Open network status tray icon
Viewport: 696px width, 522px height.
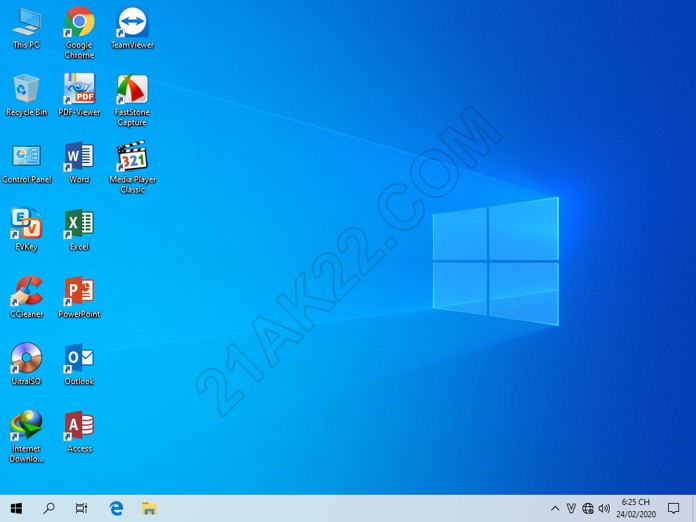[x=588, y=509]
